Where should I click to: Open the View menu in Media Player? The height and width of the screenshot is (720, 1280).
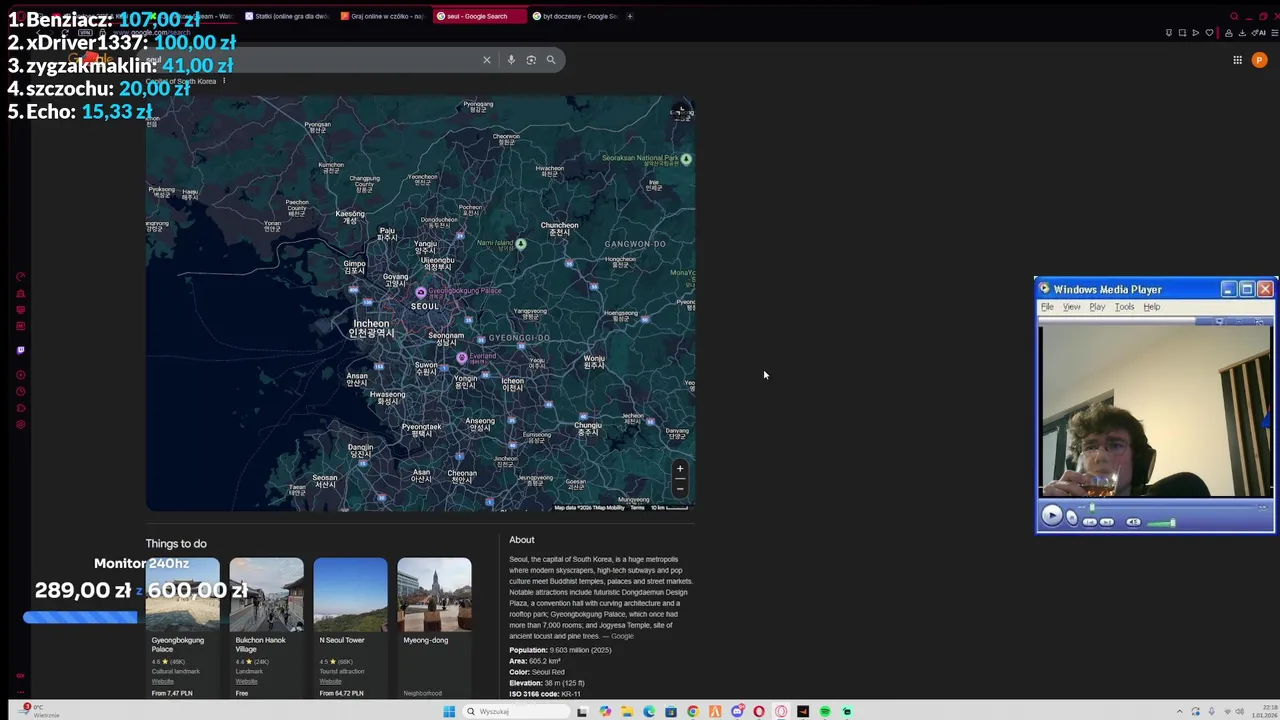[x=1071, y=307]
